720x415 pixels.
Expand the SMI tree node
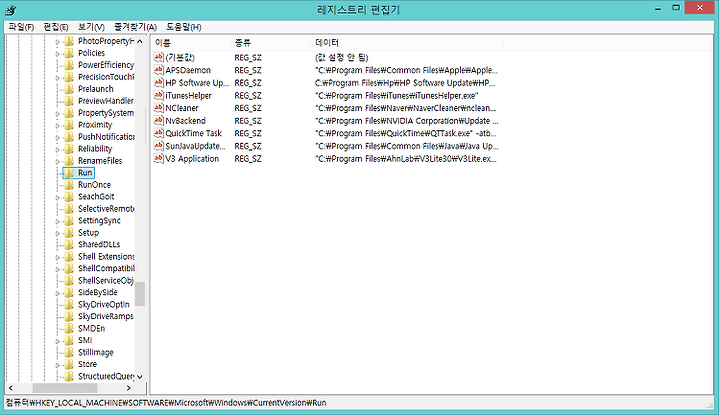(x=57, y=341)
